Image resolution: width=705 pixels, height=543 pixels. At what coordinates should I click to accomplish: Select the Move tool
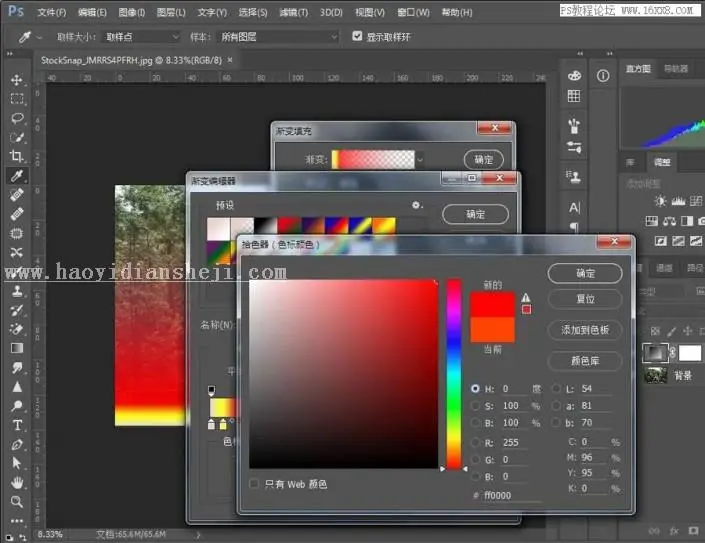17,80
